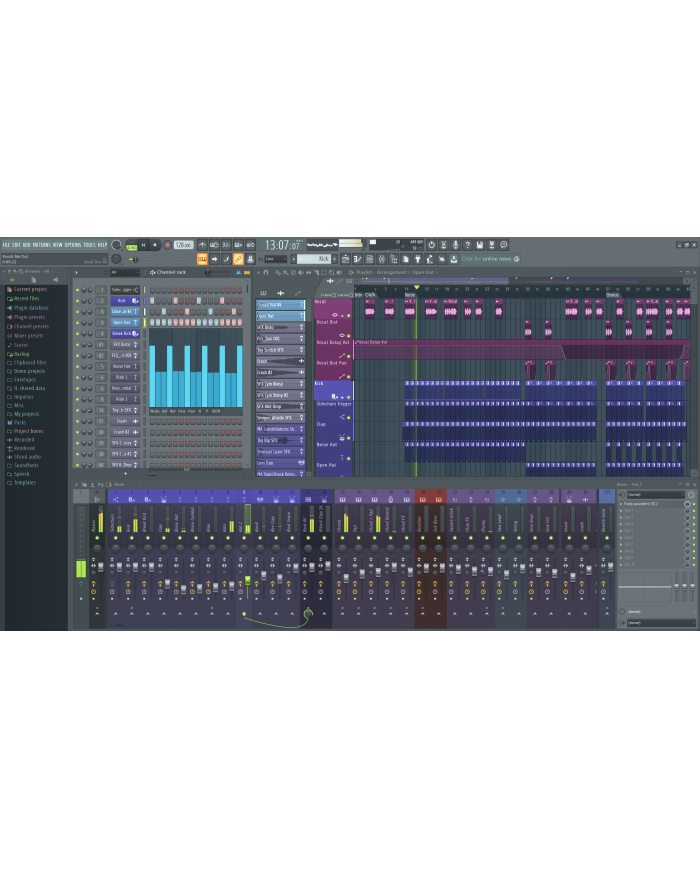Open the Kick pattern selector
The height and width of the screenshot is (869, 700).
point(314,259)
